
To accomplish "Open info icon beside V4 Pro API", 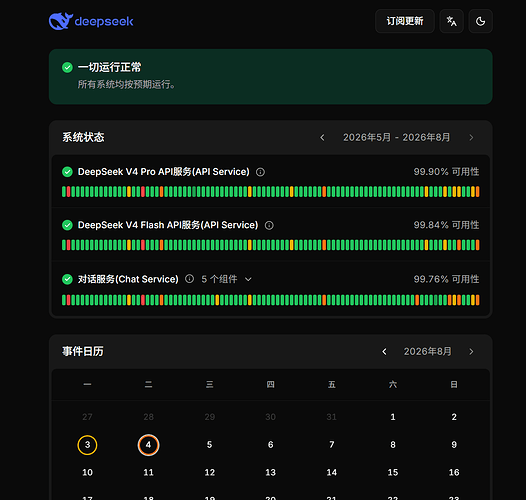I will point(260,172).
